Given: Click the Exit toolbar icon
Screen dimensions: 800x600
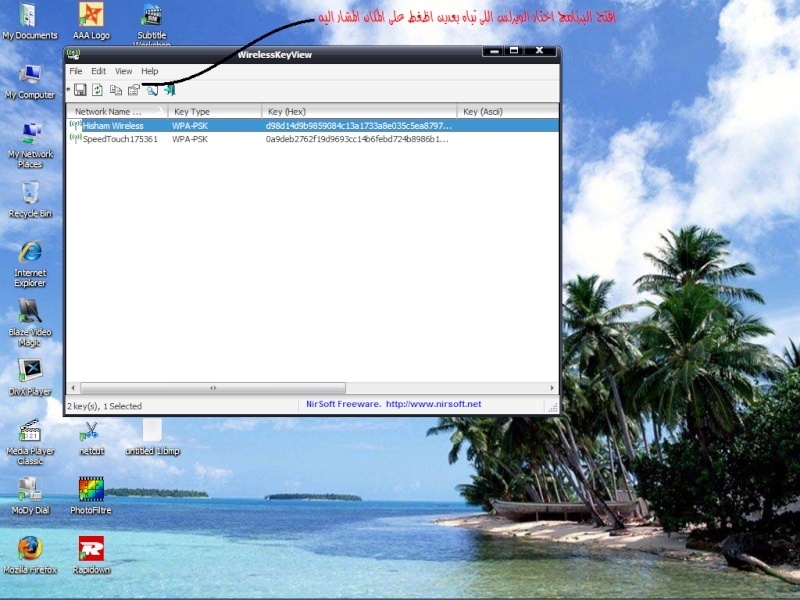Looking at the screenshot, I should [169, 90].
